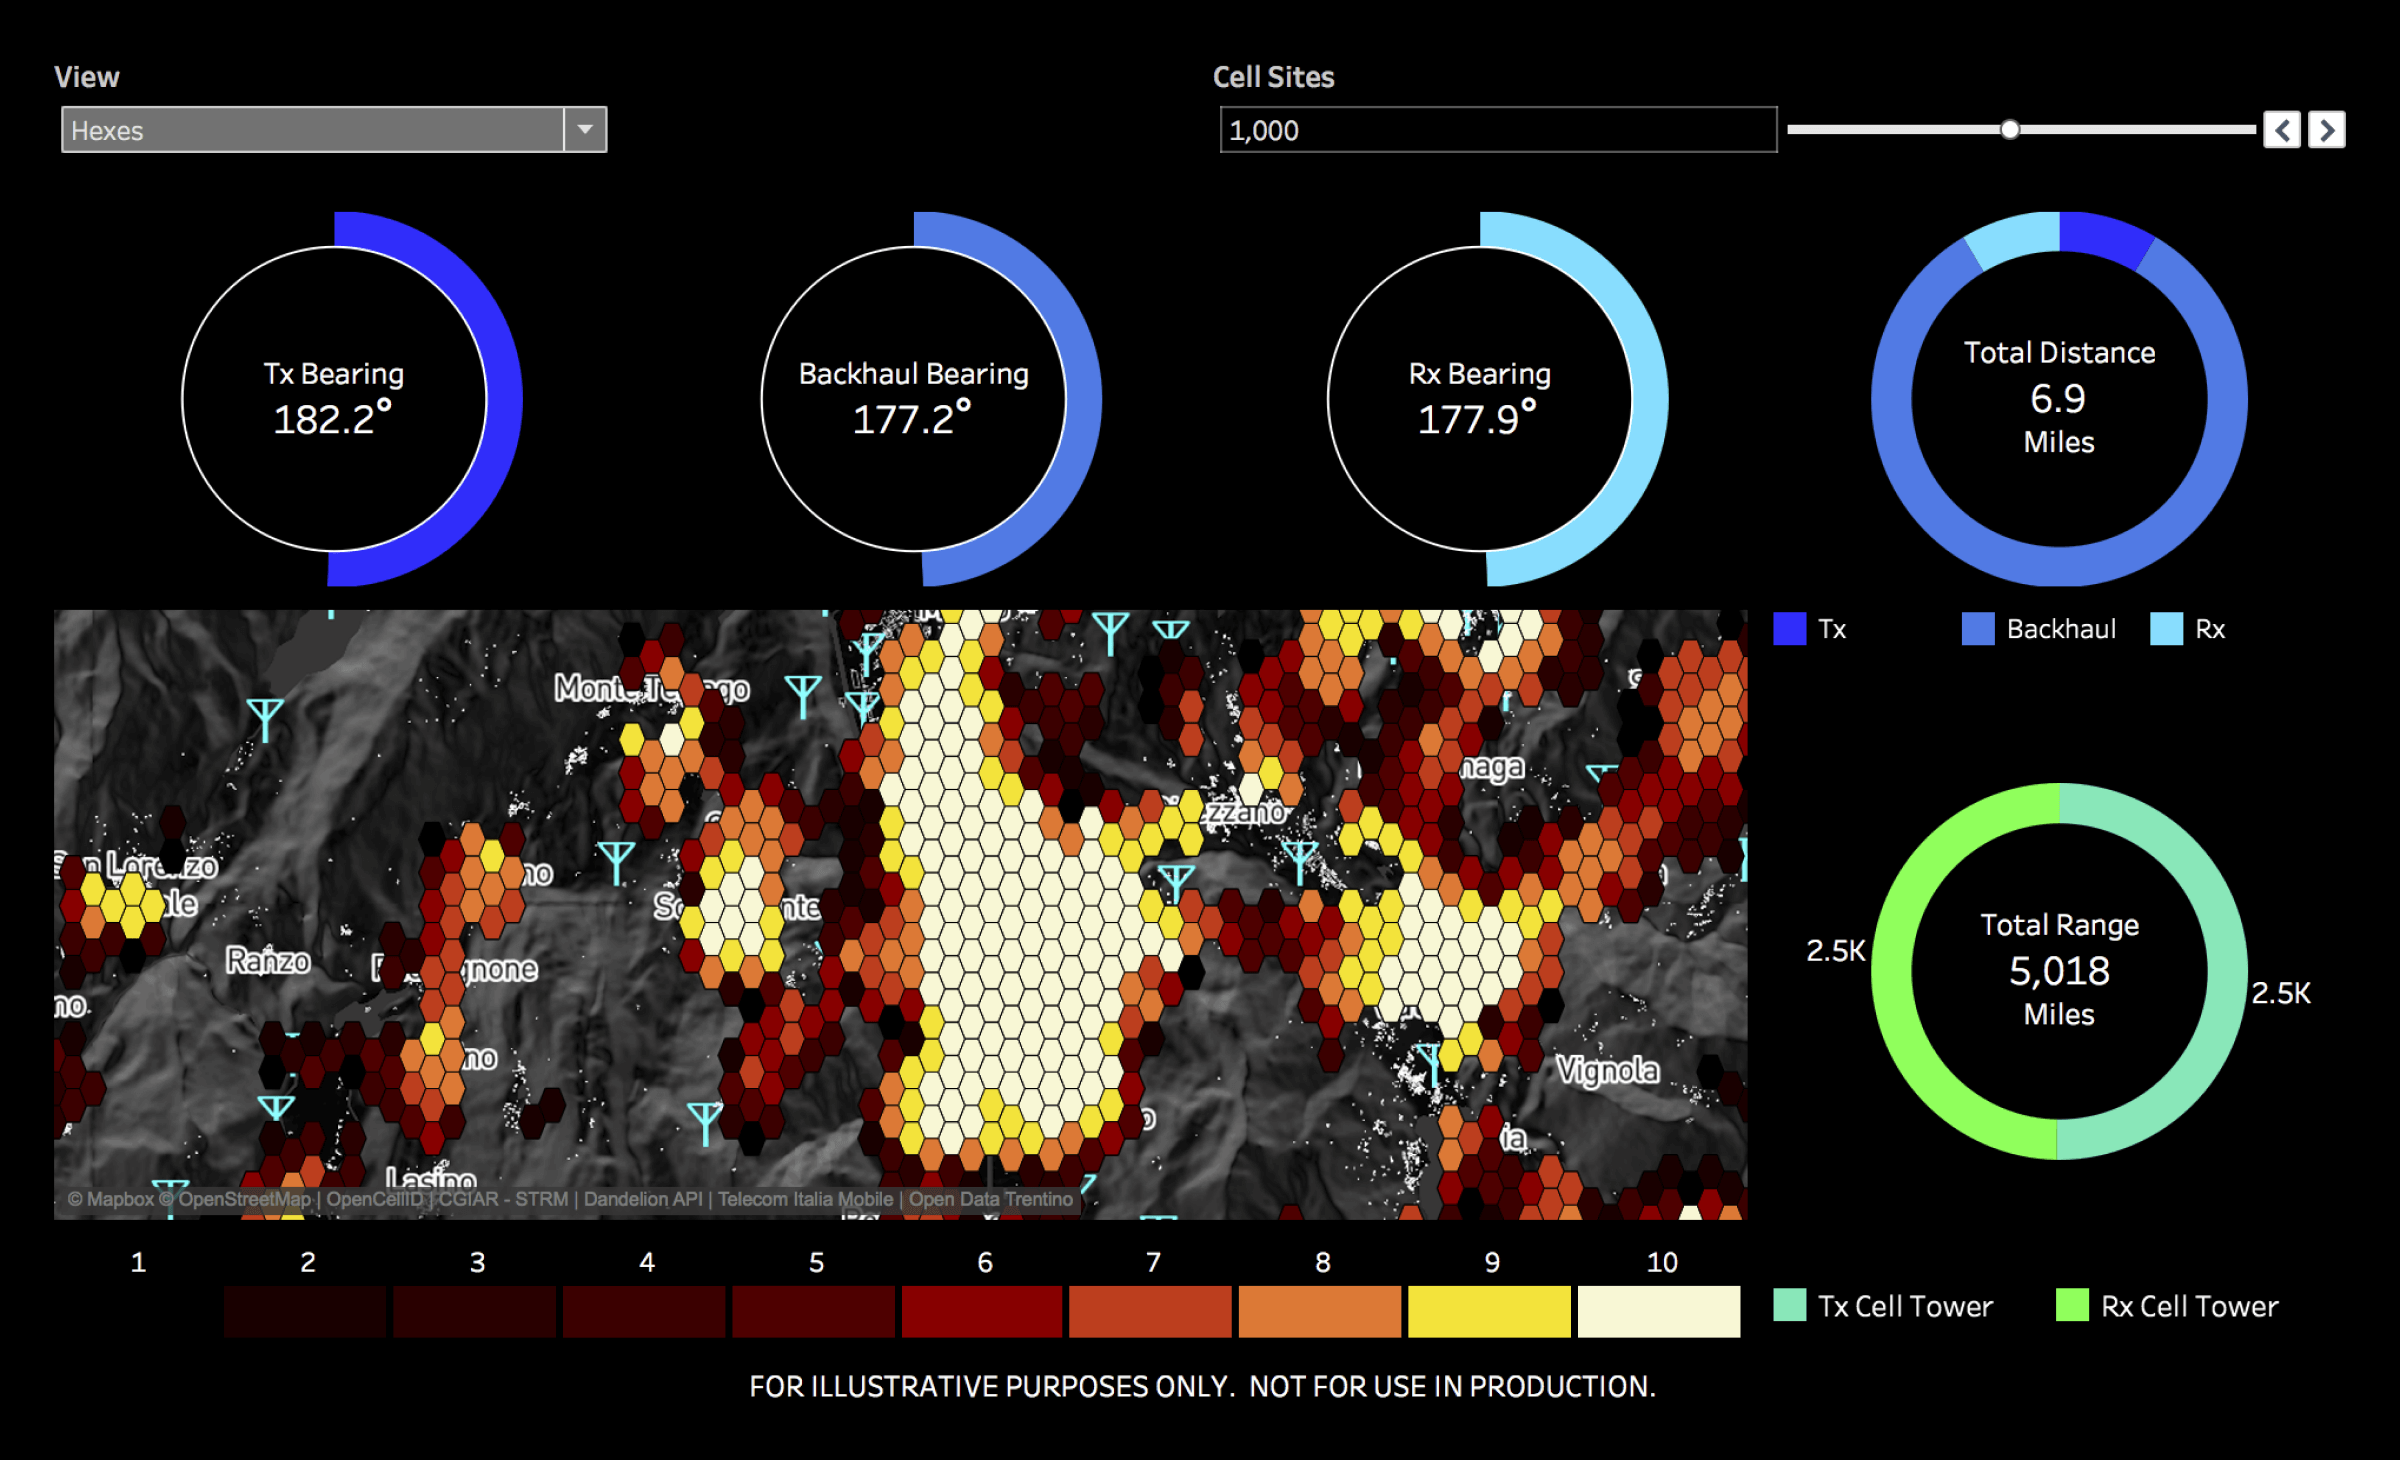This screenshot has height=1460, width=2400.
Task: Click the right stepper arrow beside the slider
Action: (2327, 130)
